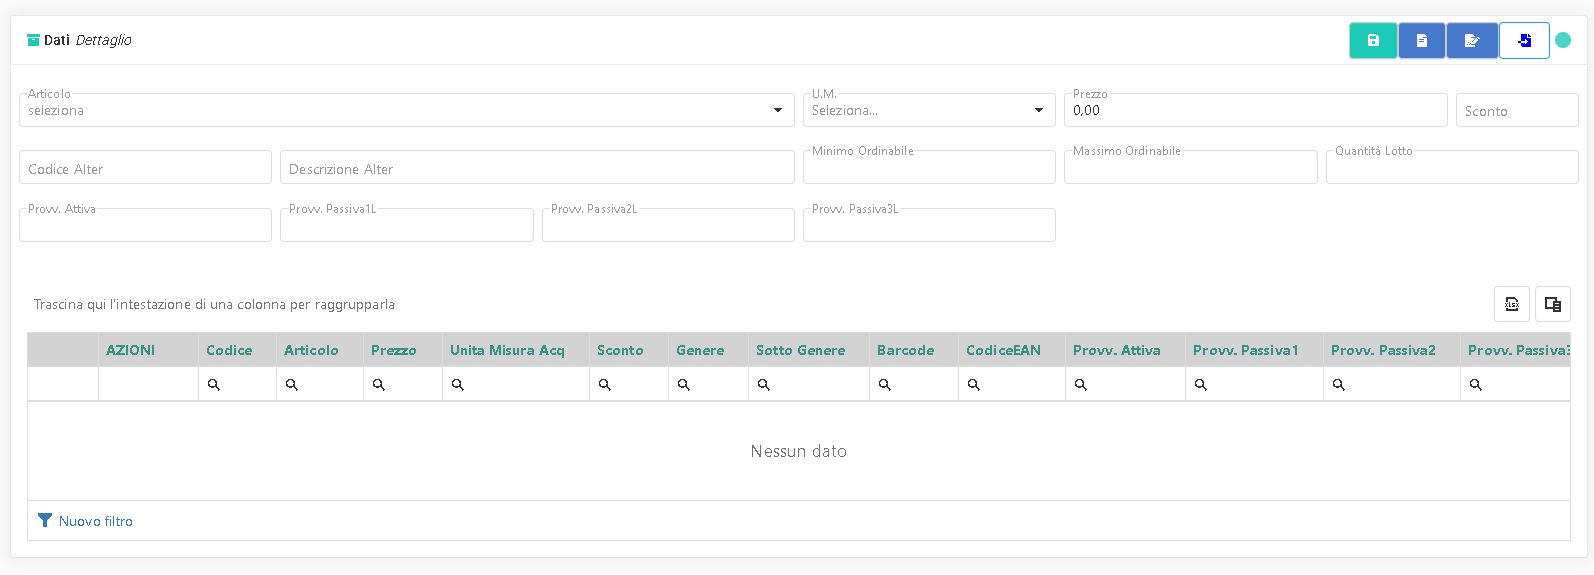Click the Sconto input field
Screen dimensions: 1594x575
click(x=1517, y=110)
